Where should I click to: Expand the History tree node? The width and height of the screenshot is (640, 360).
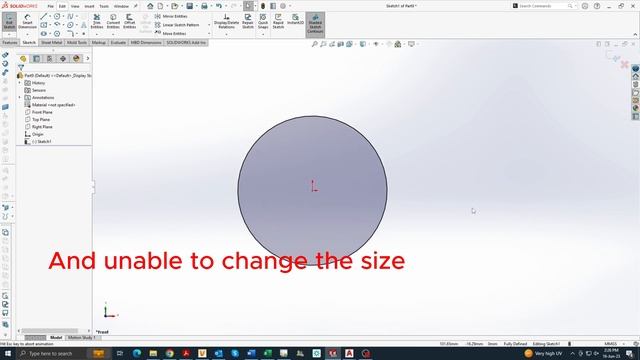pyautogui.click(x=20, y=83)
